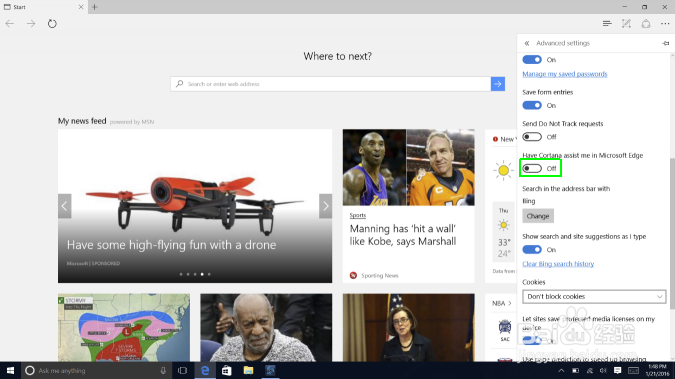Open the Cookies dropdown
This screenshot has height=379, width=675.
[x=594, y=296]
